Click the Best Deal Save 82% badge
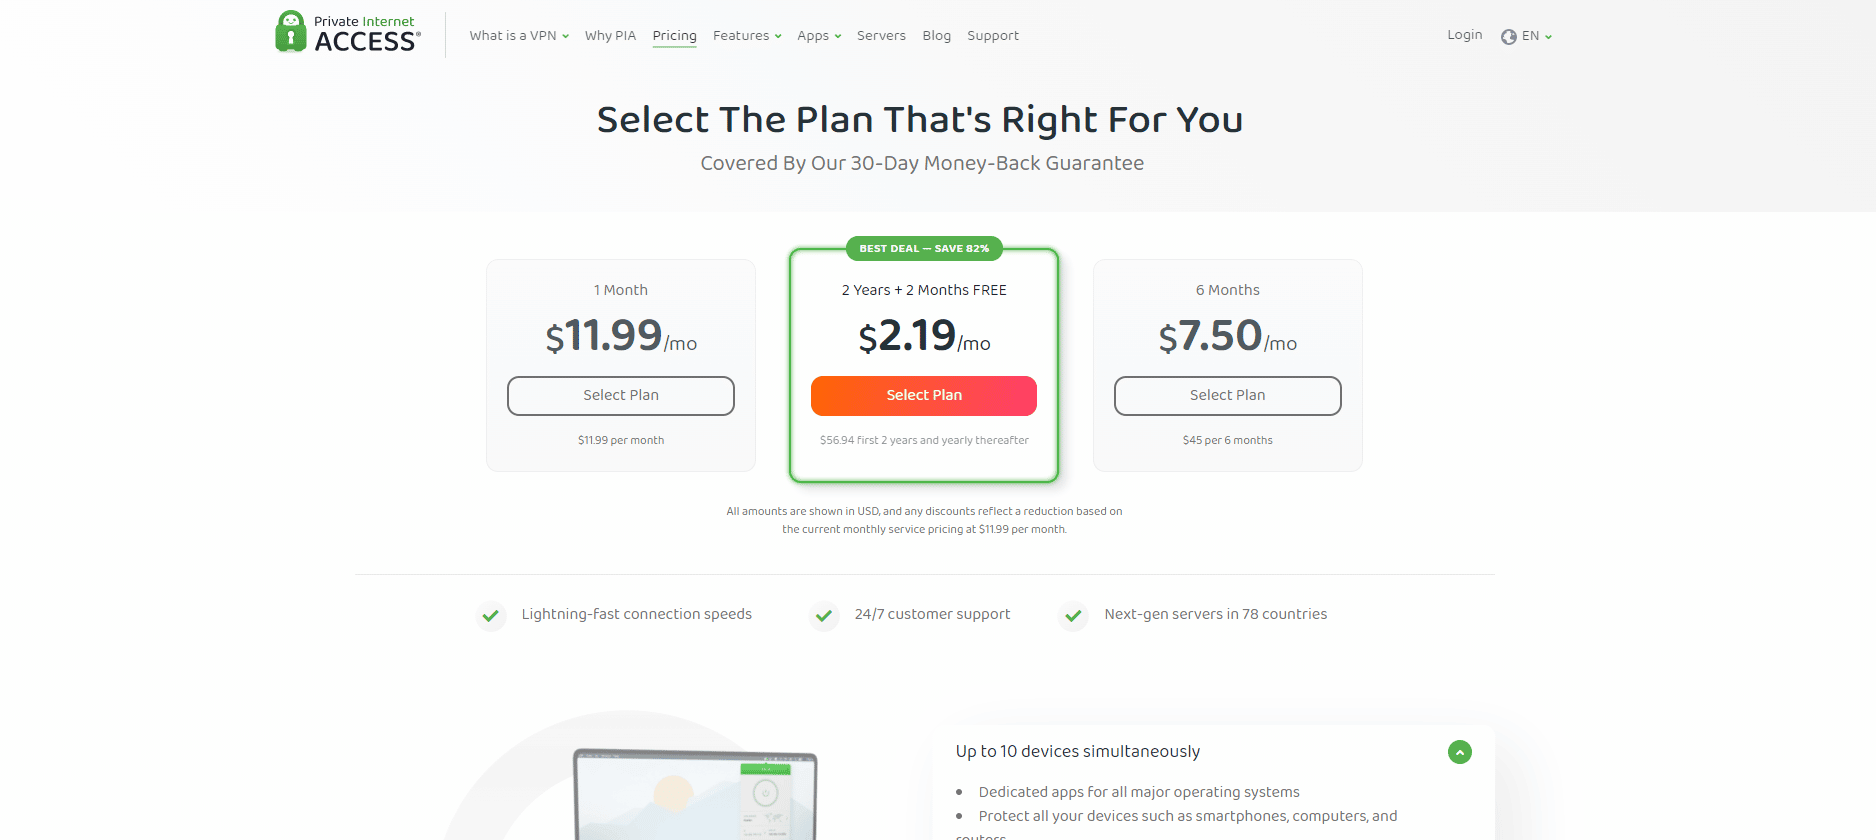 [x=924, y=248]
